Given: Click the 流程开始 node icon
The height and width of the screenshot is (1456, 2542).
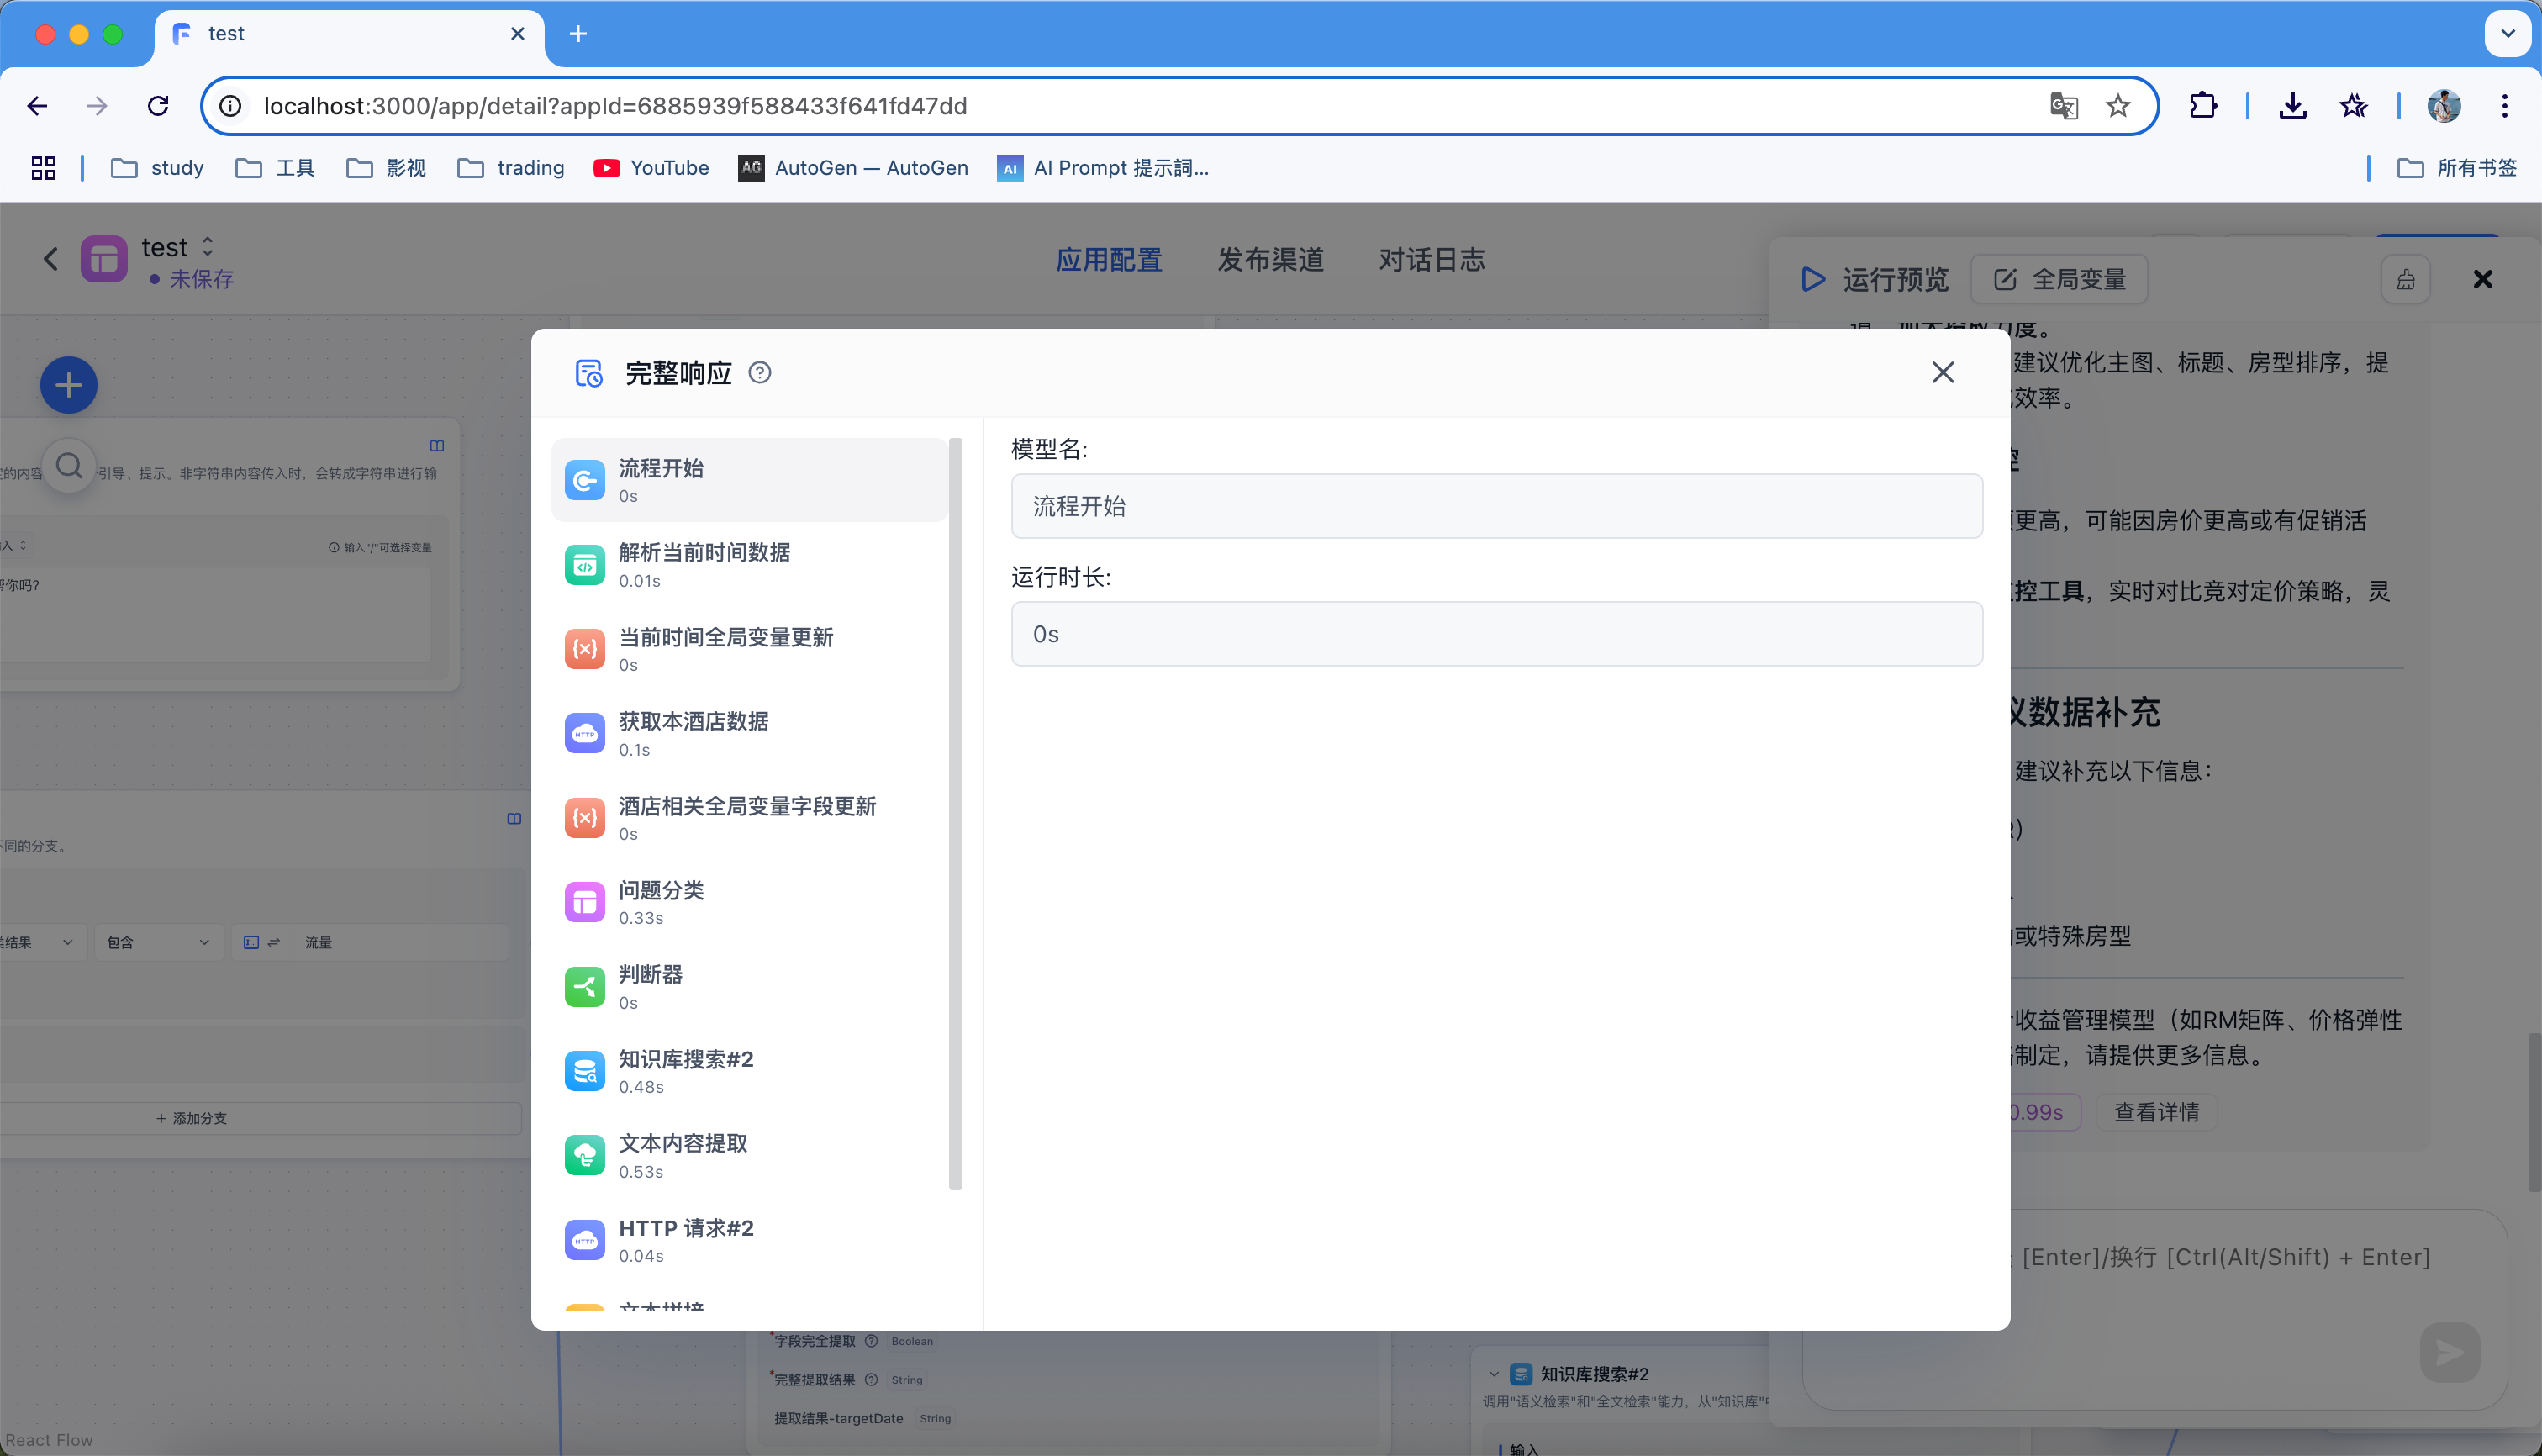Looking at the screenshot, I should 585,480.
